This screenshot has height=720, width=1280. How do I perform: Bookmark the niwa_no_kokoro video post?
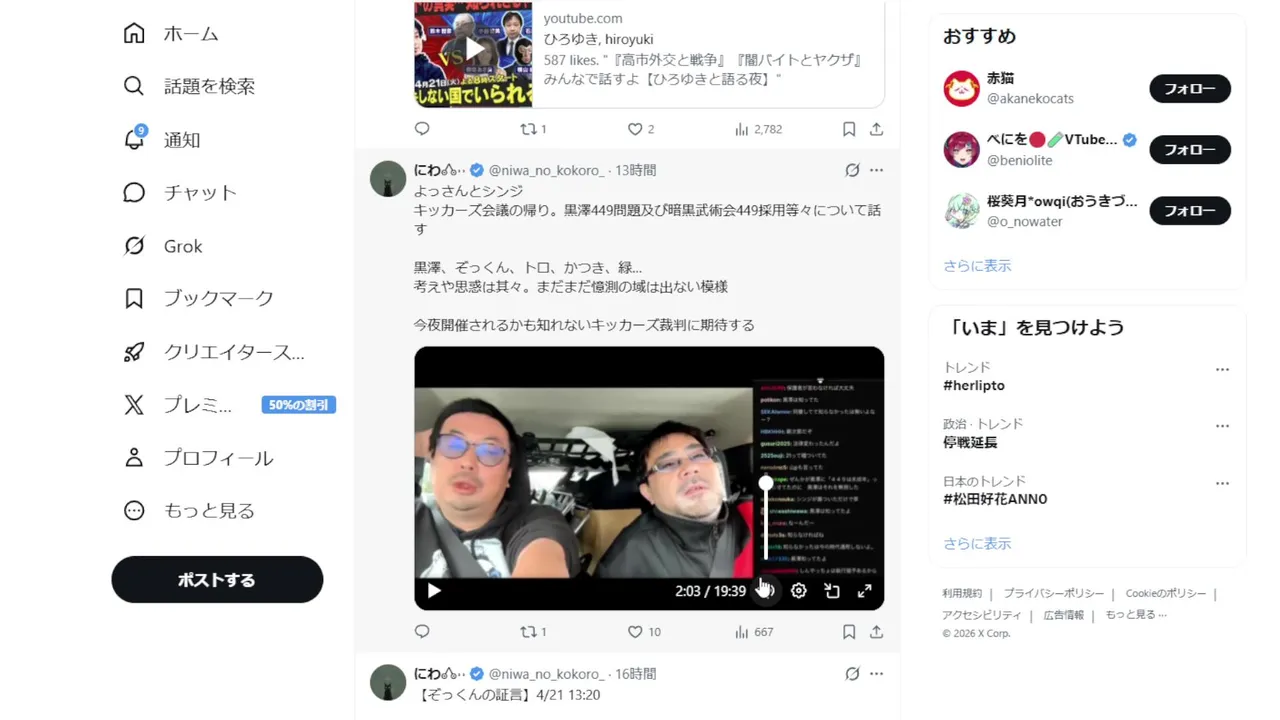848,632
